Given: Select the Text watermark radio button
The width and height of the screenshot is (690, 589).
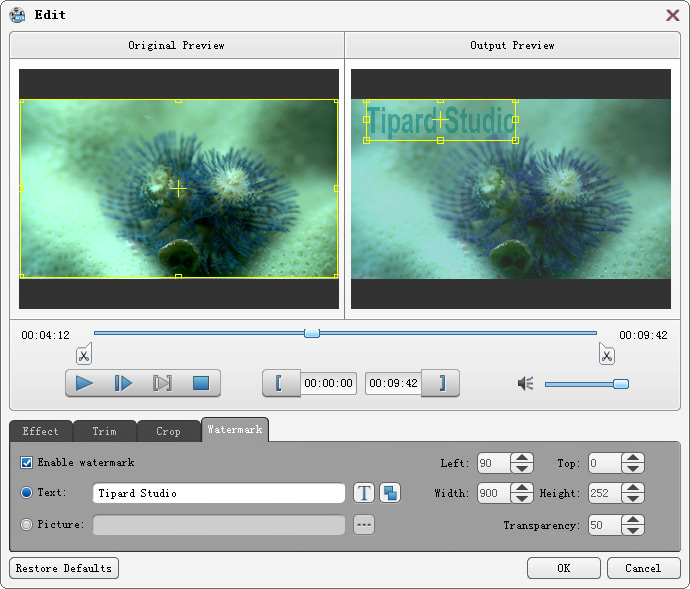Looking at the screenshot, I should coord(26,492).
